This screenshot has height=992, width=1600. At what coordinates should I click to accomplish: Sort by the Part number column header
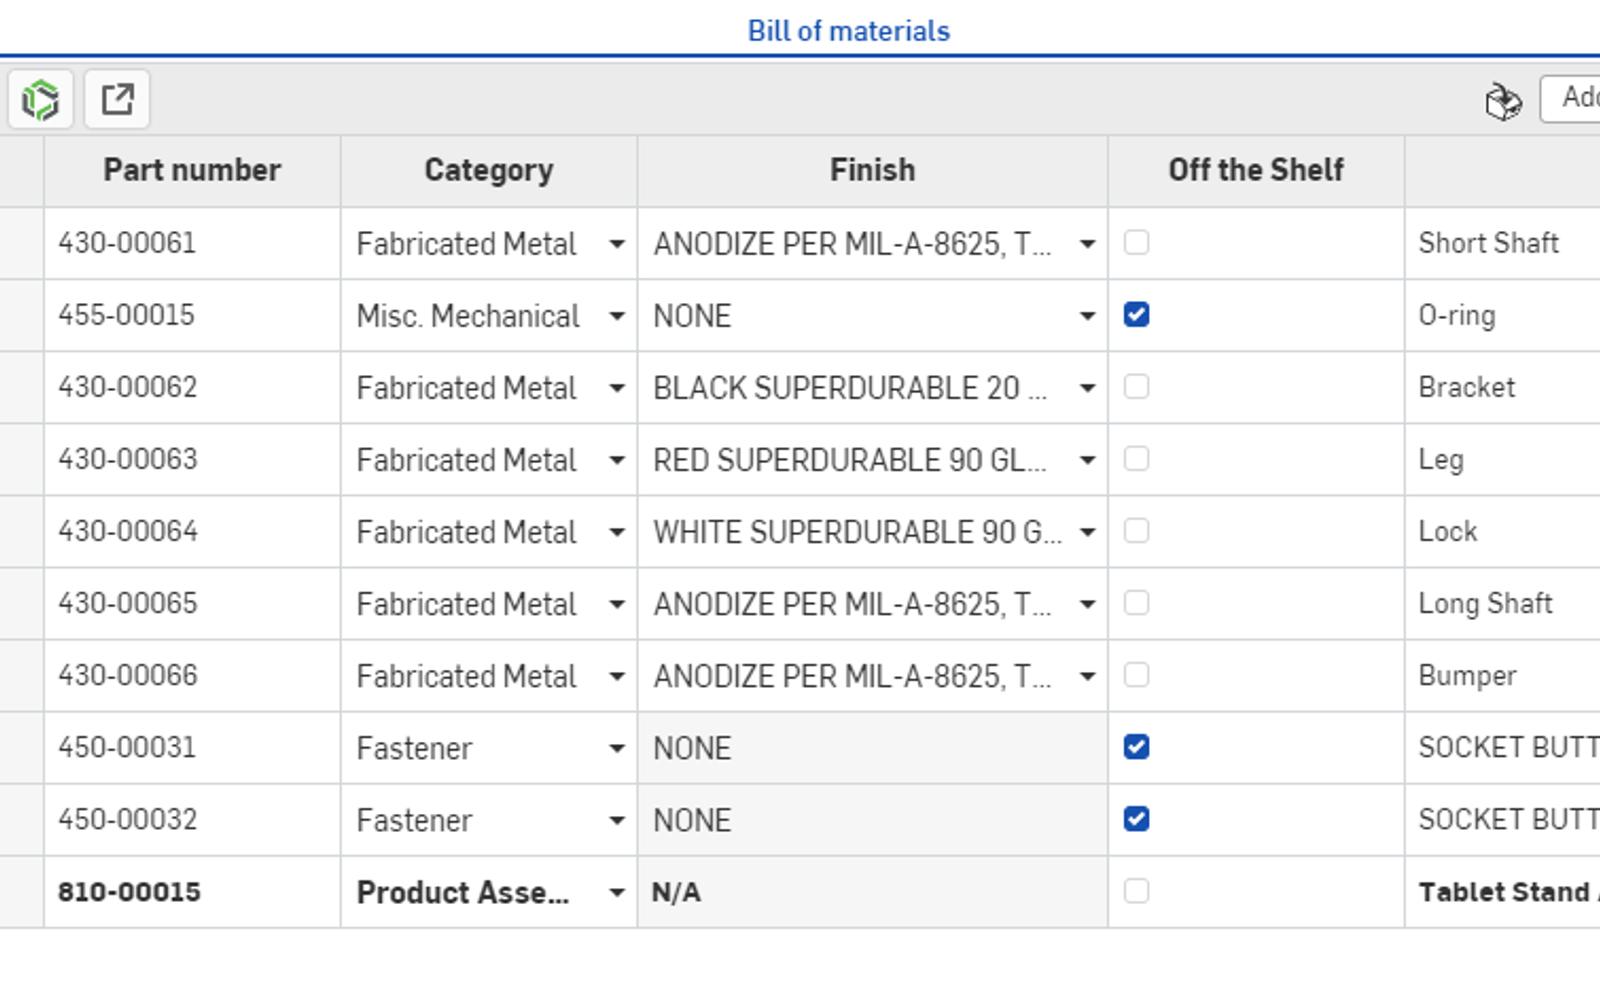(192, 169)
